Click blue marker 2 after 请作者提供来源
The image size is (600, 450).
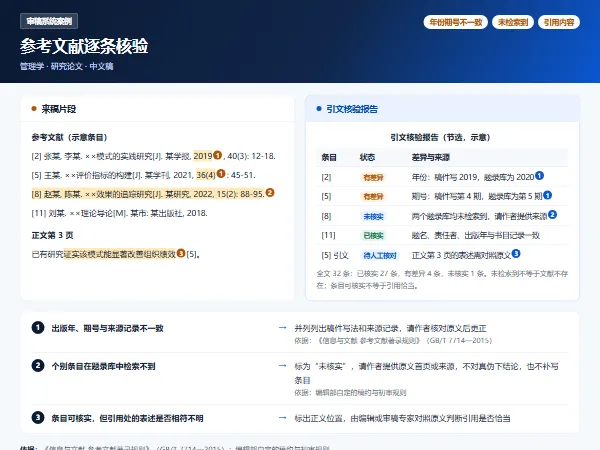552,215
